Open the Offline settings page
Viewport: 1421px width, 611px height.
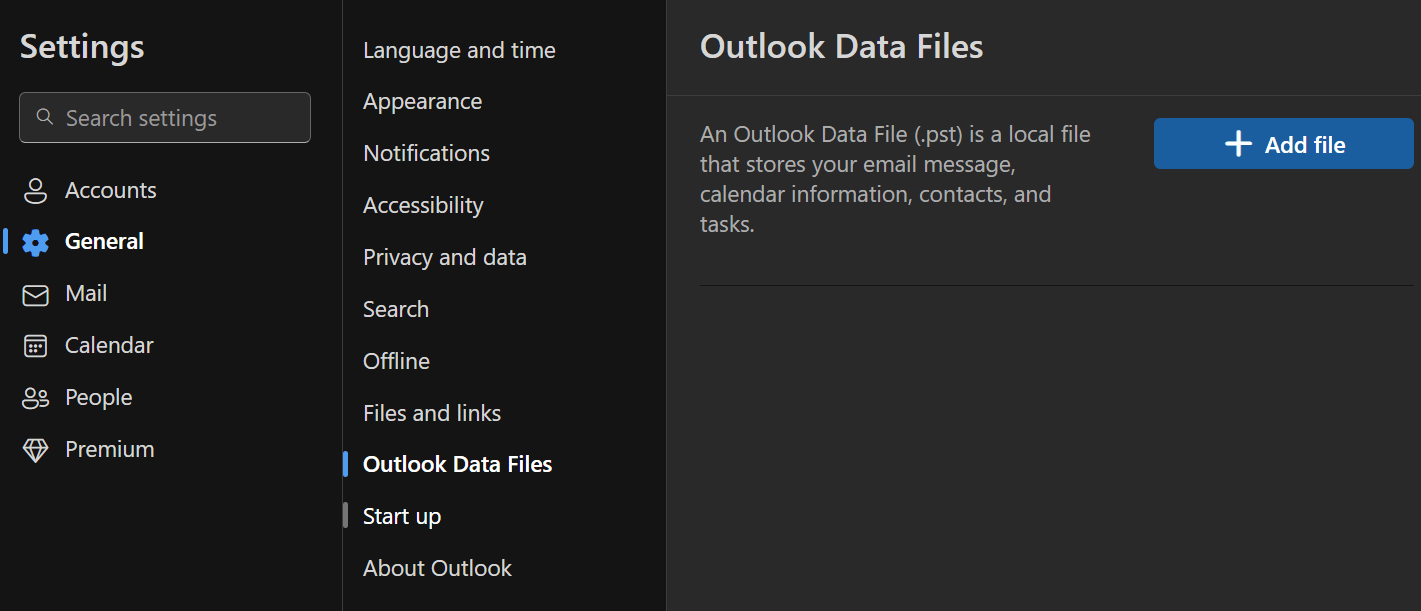(x=396, y=361)
